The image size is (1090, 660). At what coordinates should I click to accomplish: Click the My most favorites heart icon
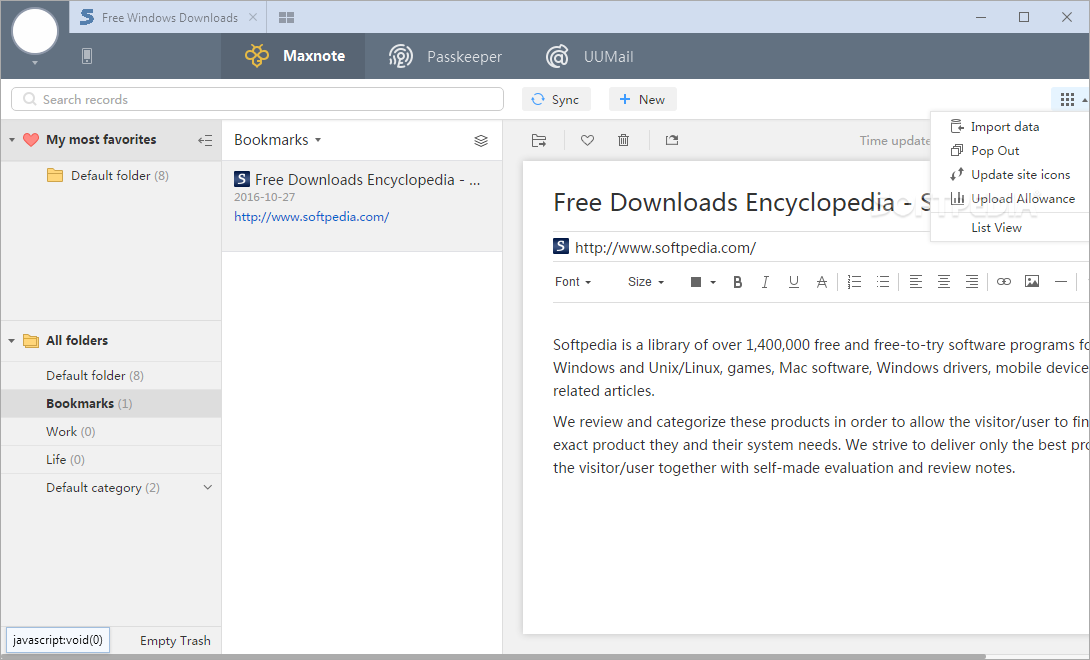tap(31, 140)
